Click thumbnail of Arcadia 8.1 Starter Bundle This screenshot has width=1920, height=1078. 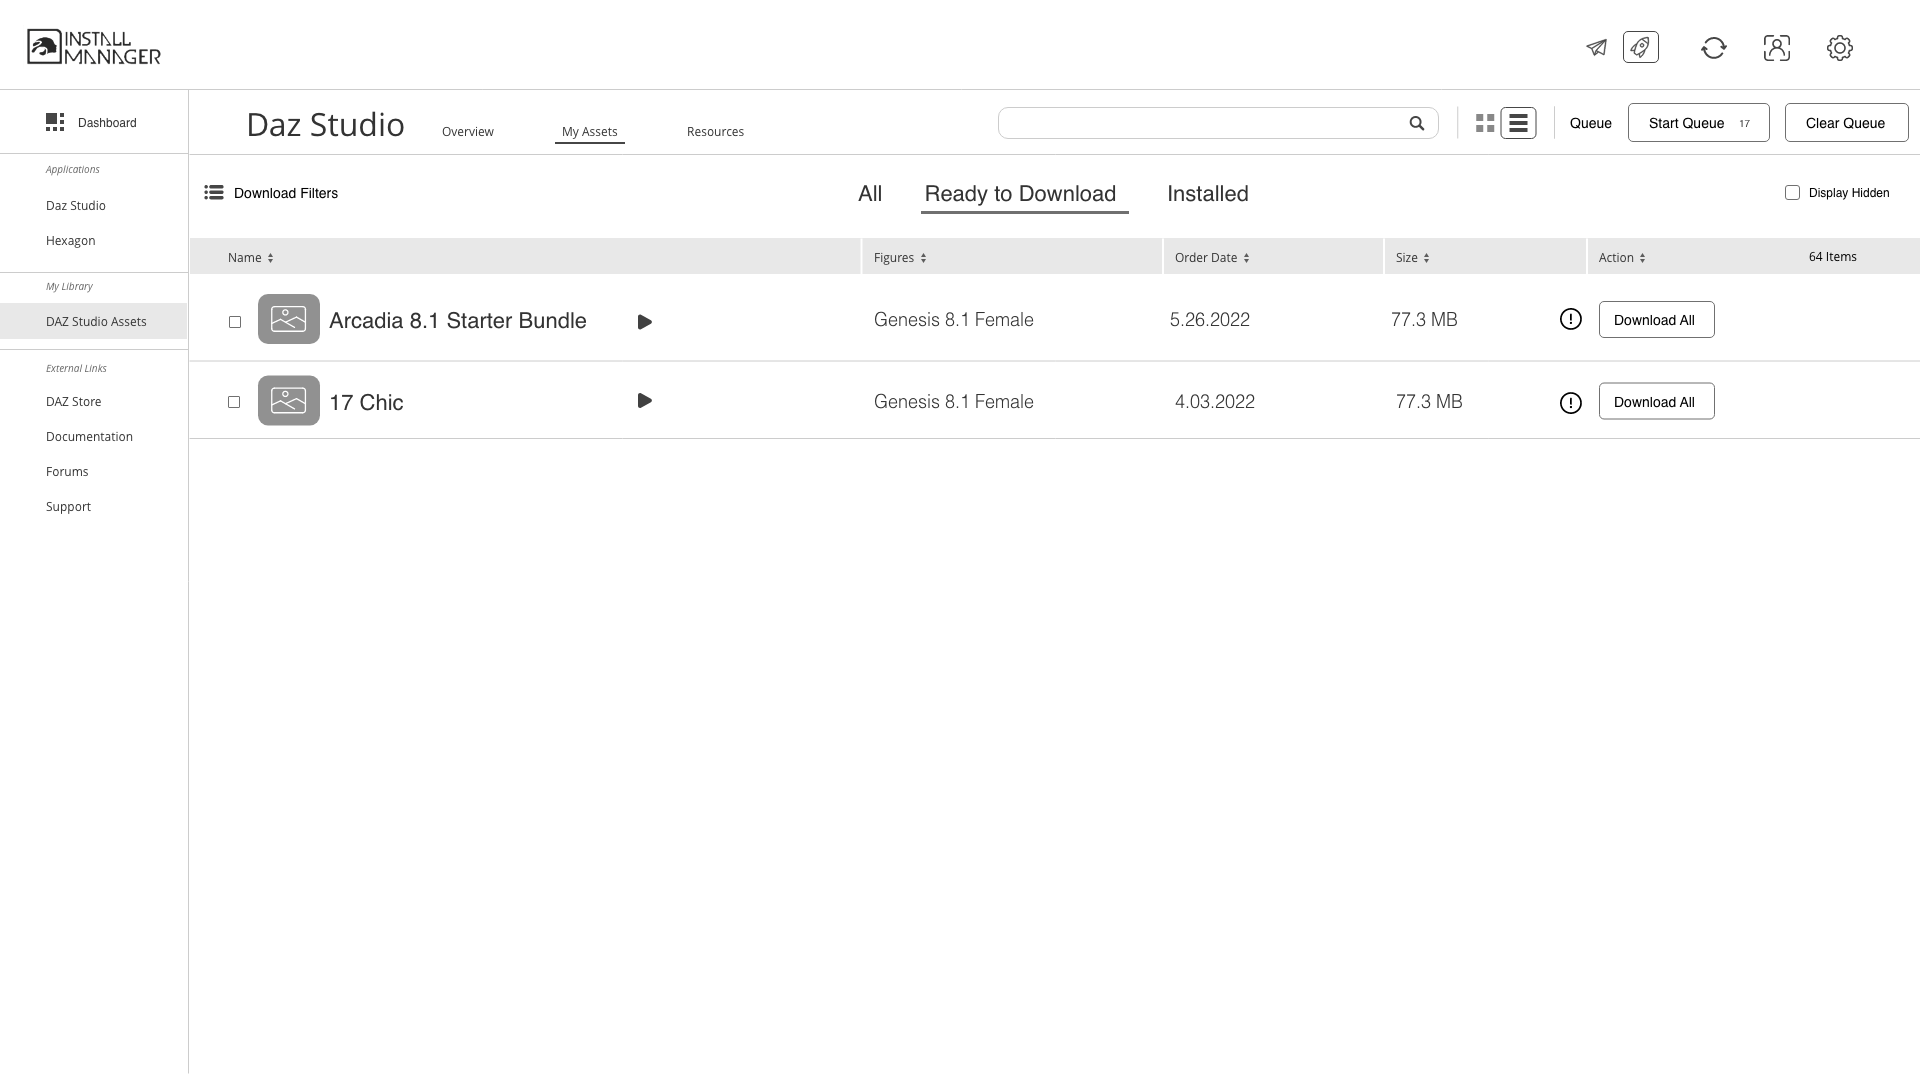click(x=289, y=319)
